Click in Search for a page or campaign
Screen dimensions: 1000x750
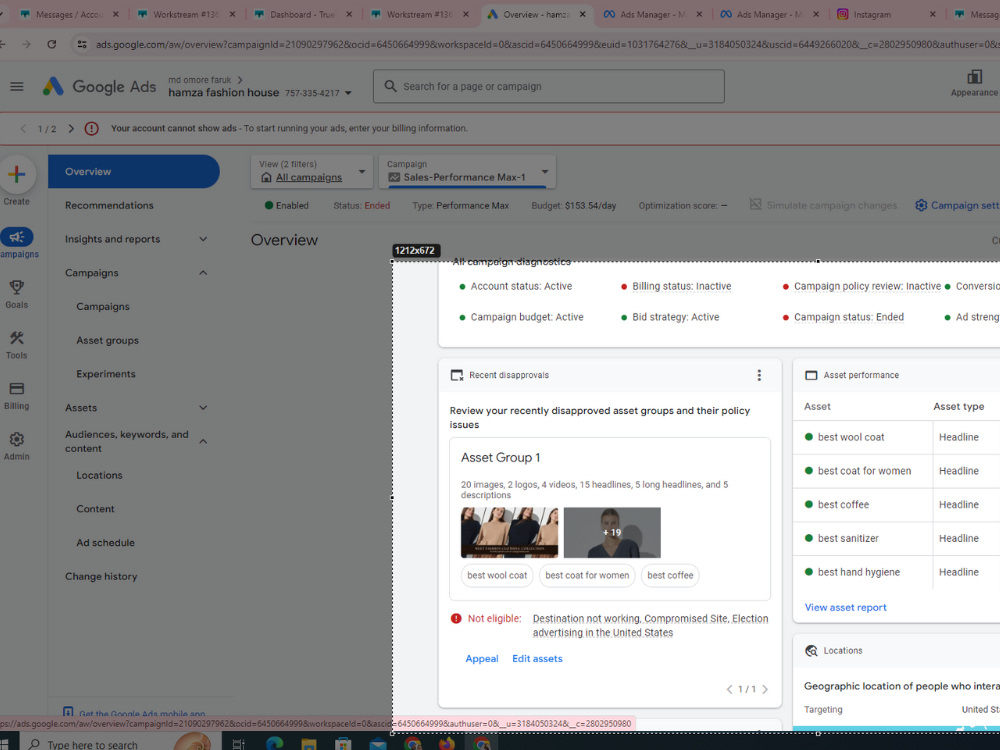click(548, 86)
